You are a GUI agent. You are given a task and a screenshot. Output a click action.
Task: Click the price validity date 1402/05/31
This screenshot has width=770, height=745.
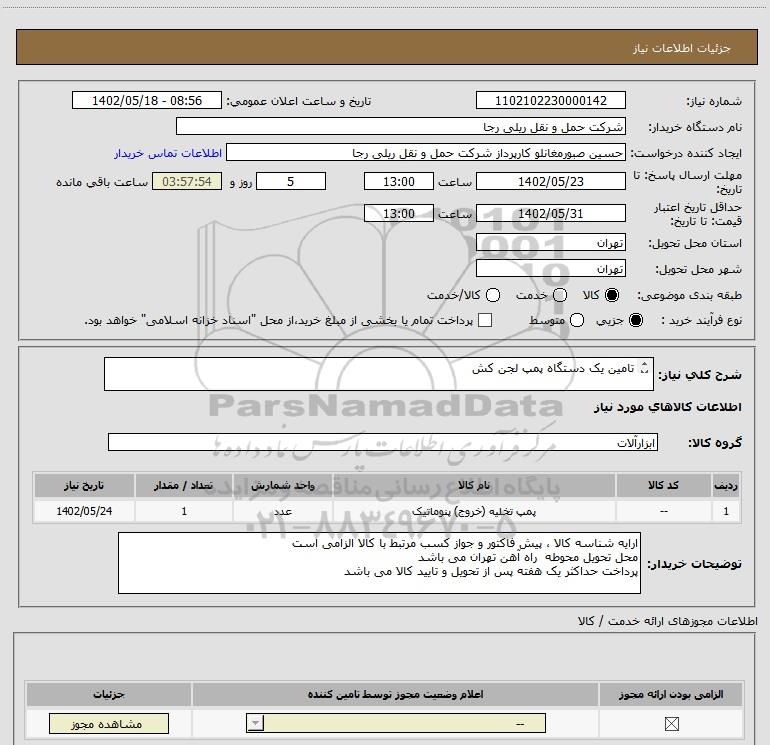pos(550,213)
